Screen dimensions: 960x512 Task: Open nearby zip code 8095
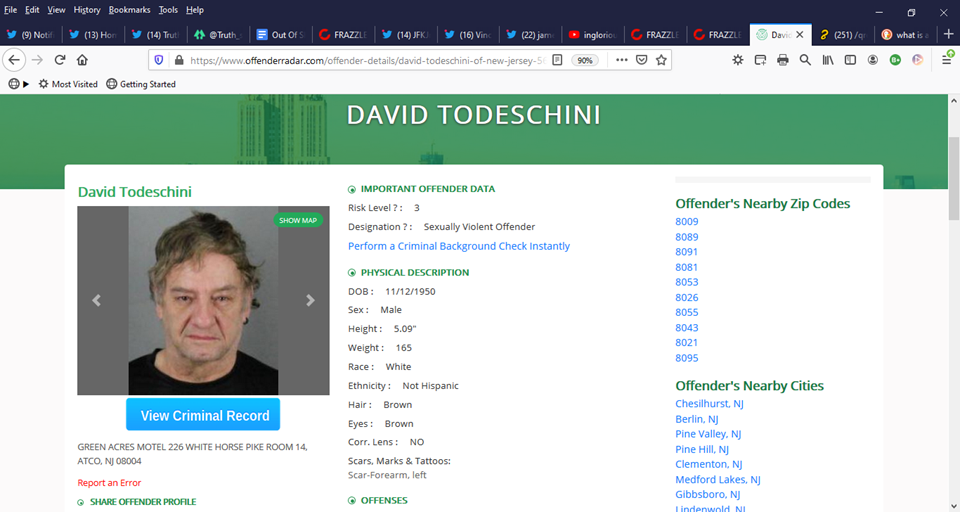click(x=687, y=358)
